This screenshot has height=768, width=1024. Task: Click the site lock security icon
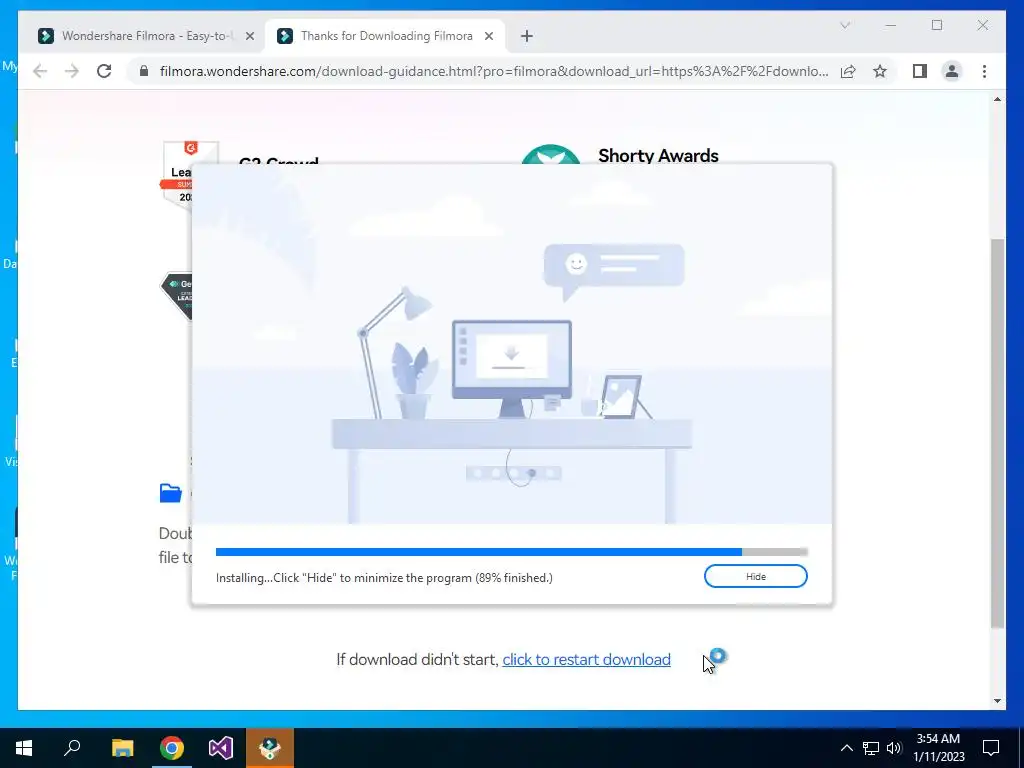144,71
